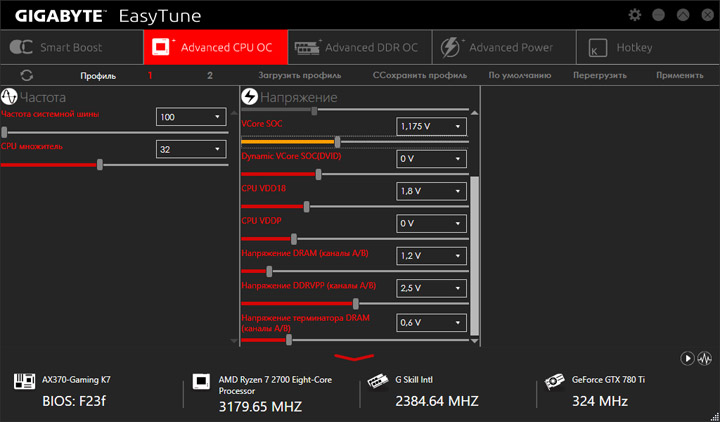Open the DRAM terminator dropdown showing 0,6 V
Viewport: 720px width, 422px height.
pos(431,323)
